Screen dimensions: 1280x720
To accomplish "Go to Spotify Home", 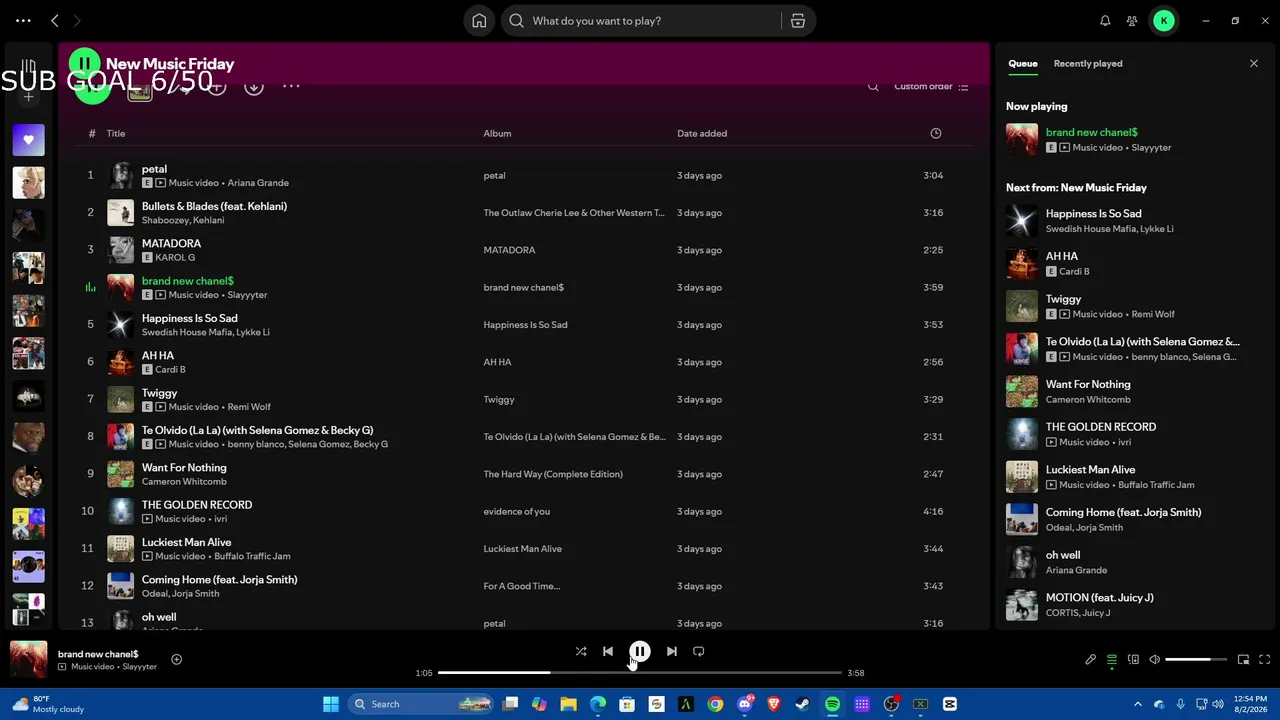I will click(x=479, y=21).
